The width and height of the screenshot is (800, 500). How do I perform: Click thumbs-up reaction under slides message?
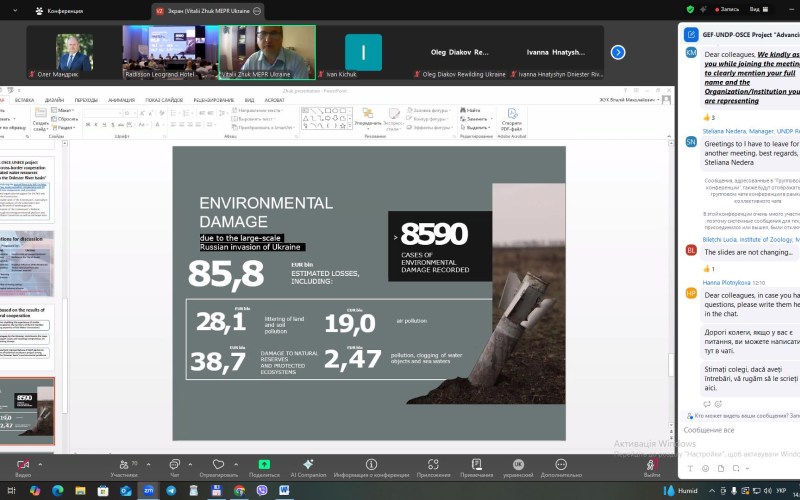pos(709,268)
